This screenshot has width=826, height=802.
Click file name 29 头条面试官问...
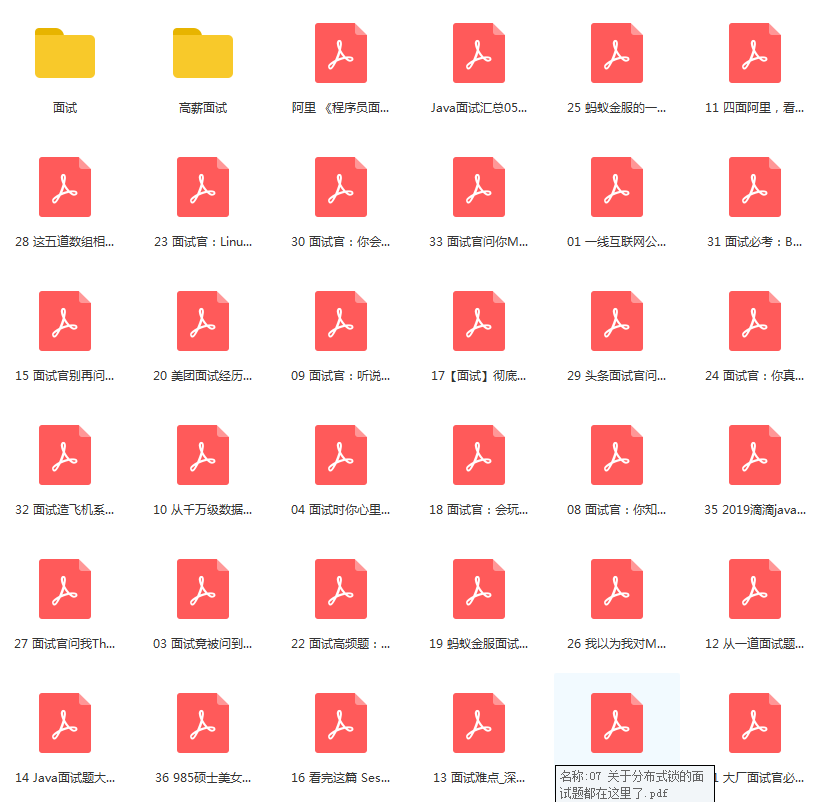[617, 376]
